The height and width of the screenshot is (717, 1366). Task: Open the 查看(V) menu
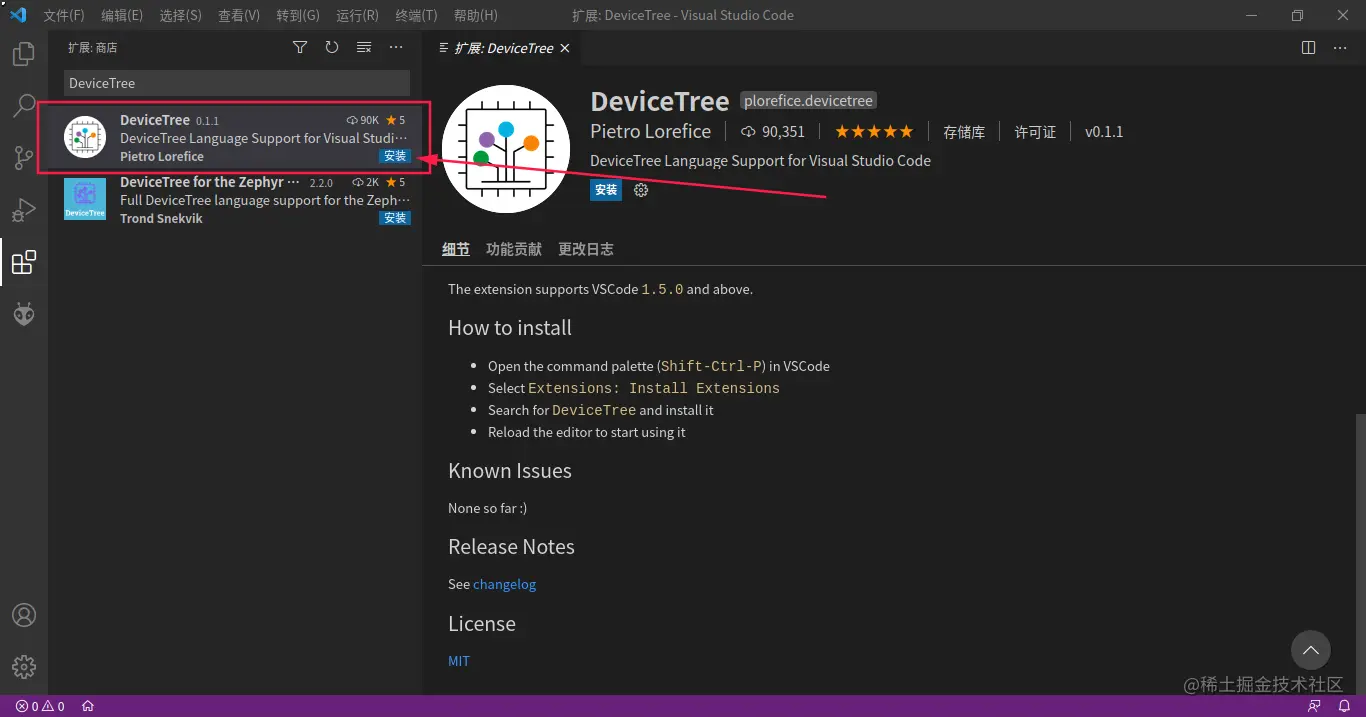[239, 15]
